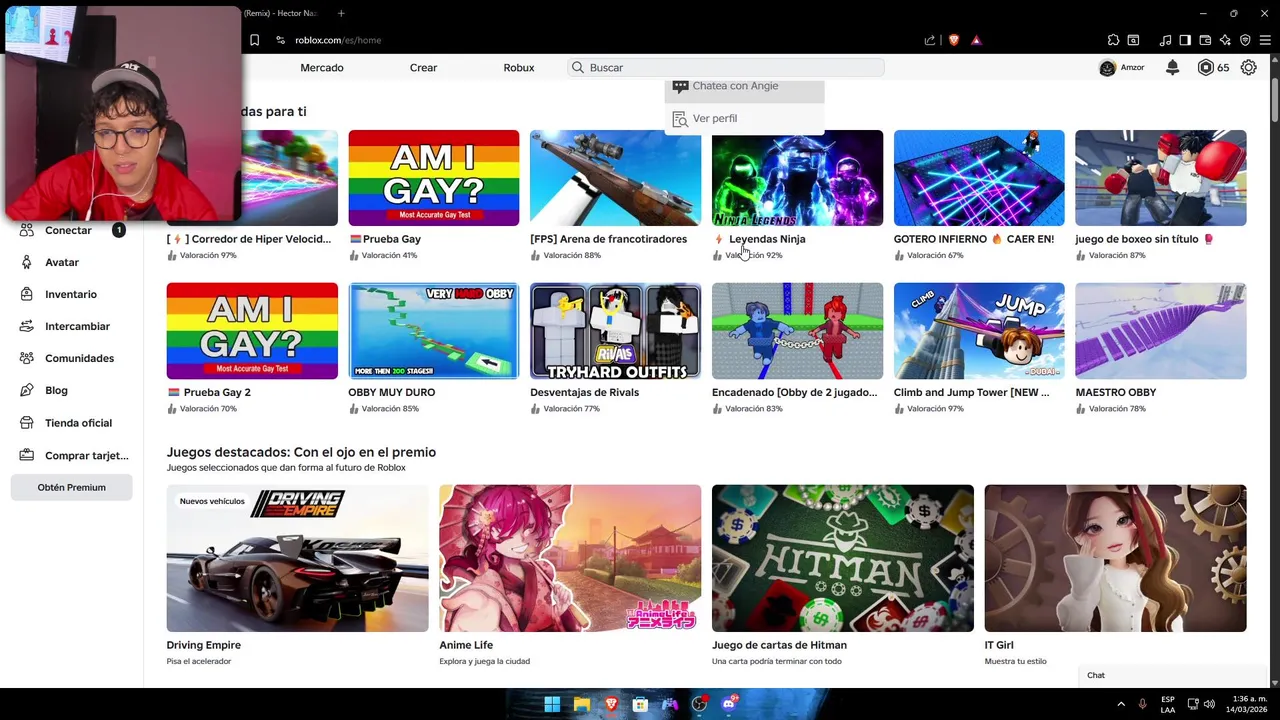
Task: Open Discord from the taskbar
Action: click(x=729, y=704)
